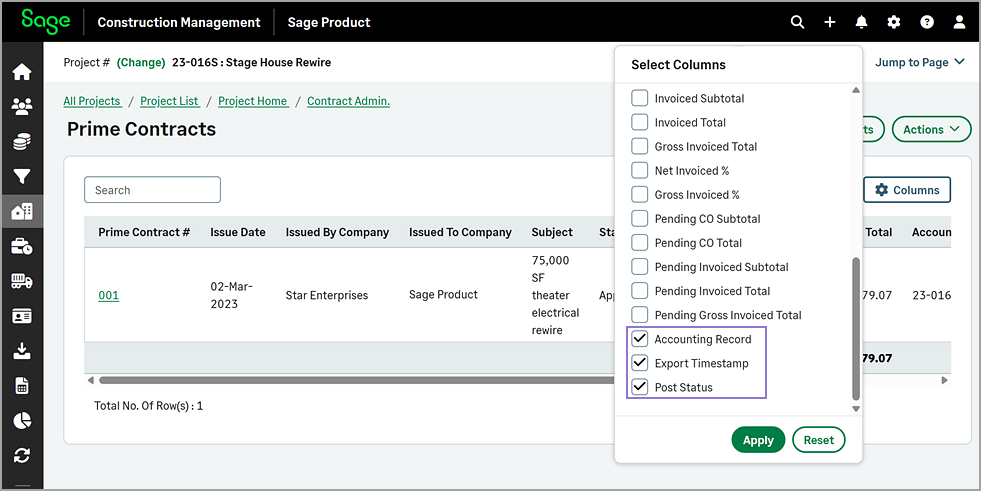Check the Invoiced Total checkbox
Viewport: 981px width, 491px height.
(x=639, y=122)
